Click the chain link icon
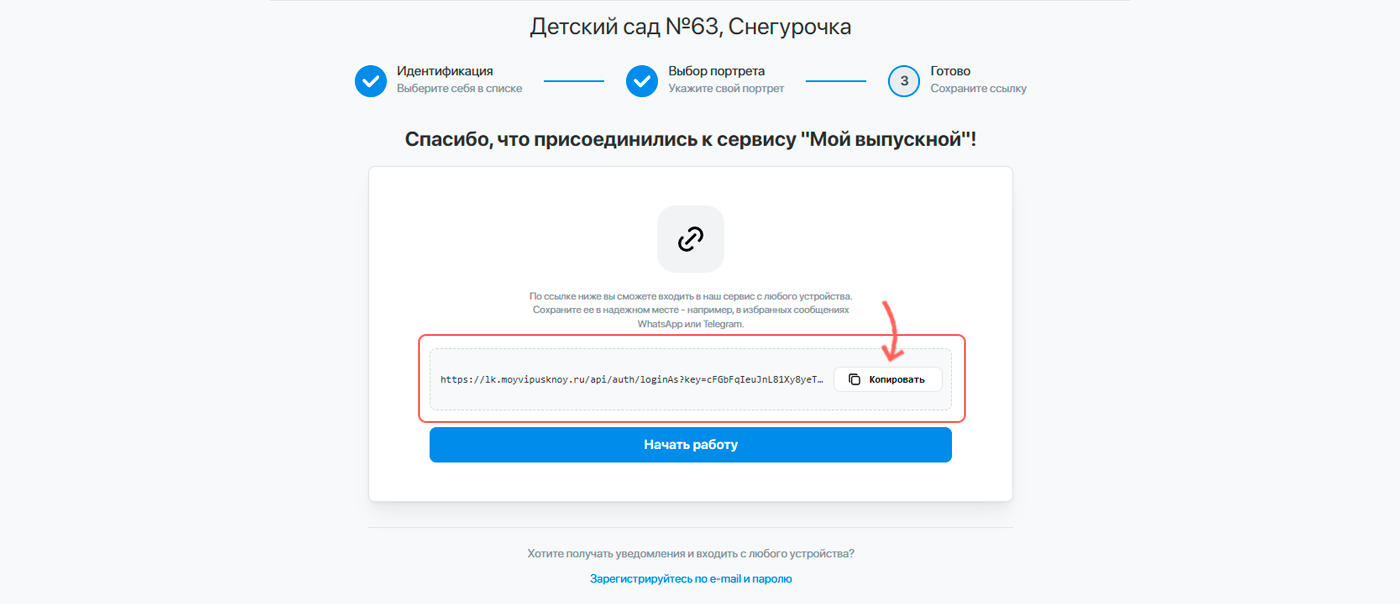The height and width of the screenshot is (604, 1400). click(690, 239)
